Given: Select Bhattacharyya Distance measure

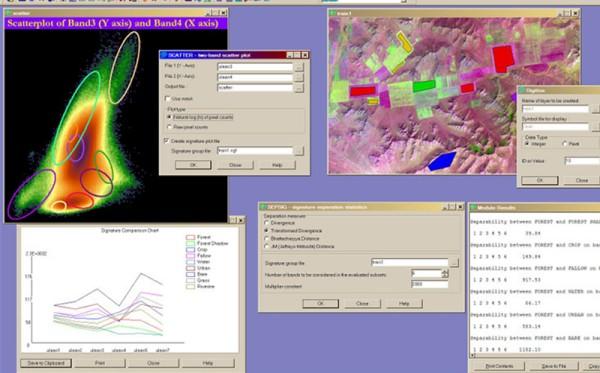Looking at the screenshot, I should 267,238.
